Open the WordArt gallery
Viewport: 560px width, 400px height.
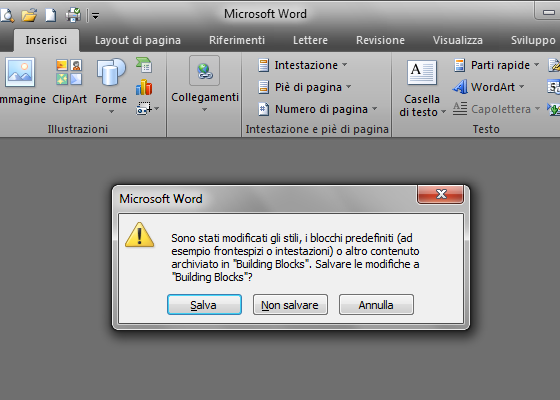coord(488,87)
